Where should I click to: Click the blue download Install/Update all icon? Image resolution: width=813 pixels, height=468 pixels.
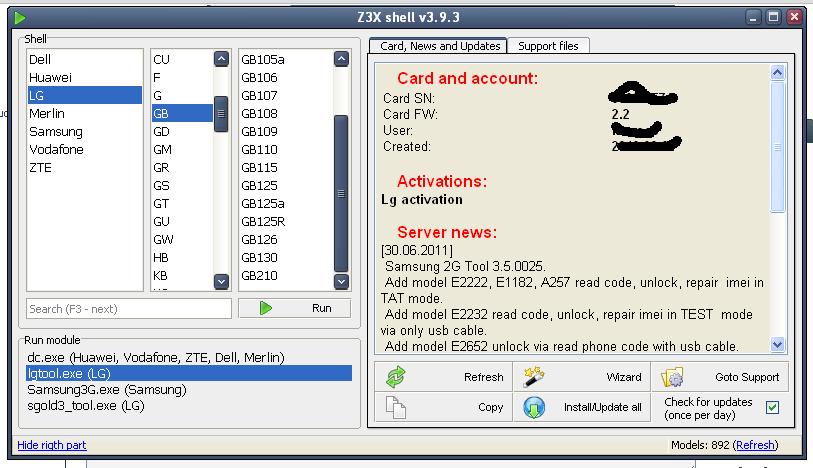click(534, 407)
